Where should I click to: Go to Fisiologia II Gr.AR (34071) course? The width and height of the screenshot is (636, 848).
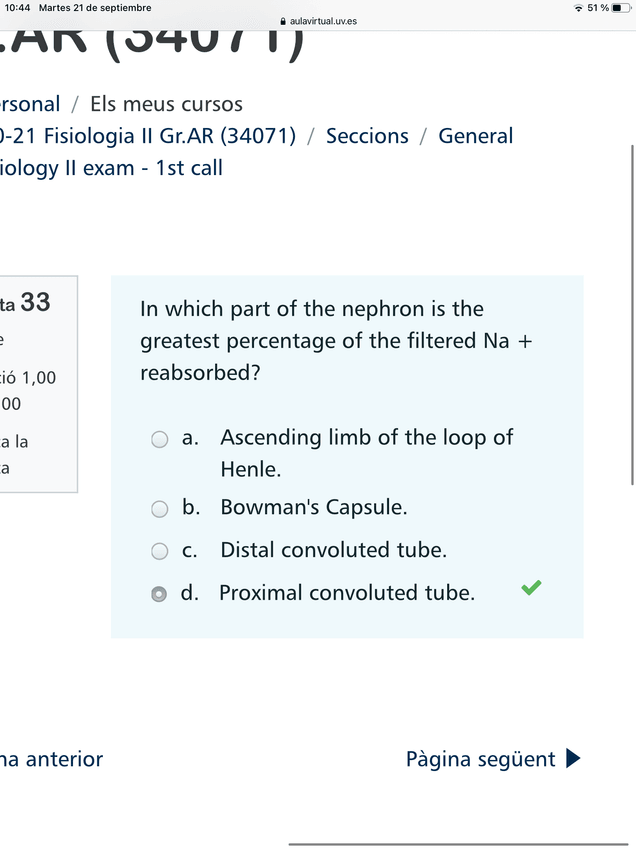click(x=150, y=136)
